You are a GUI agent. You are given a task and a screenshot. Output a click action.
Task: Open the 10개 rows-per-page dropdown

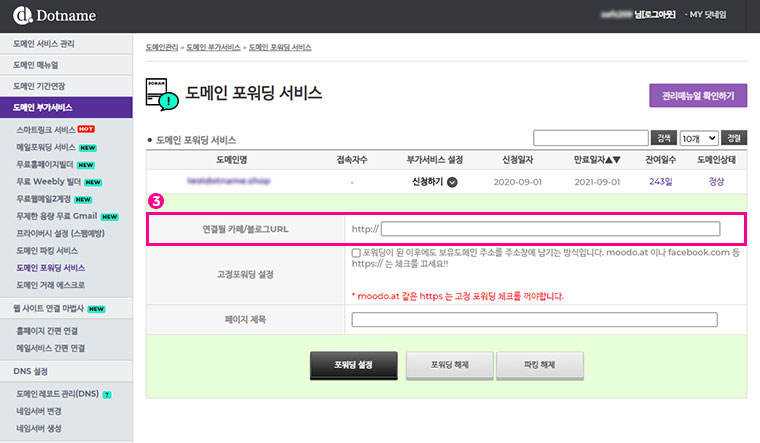pos(697,138)
